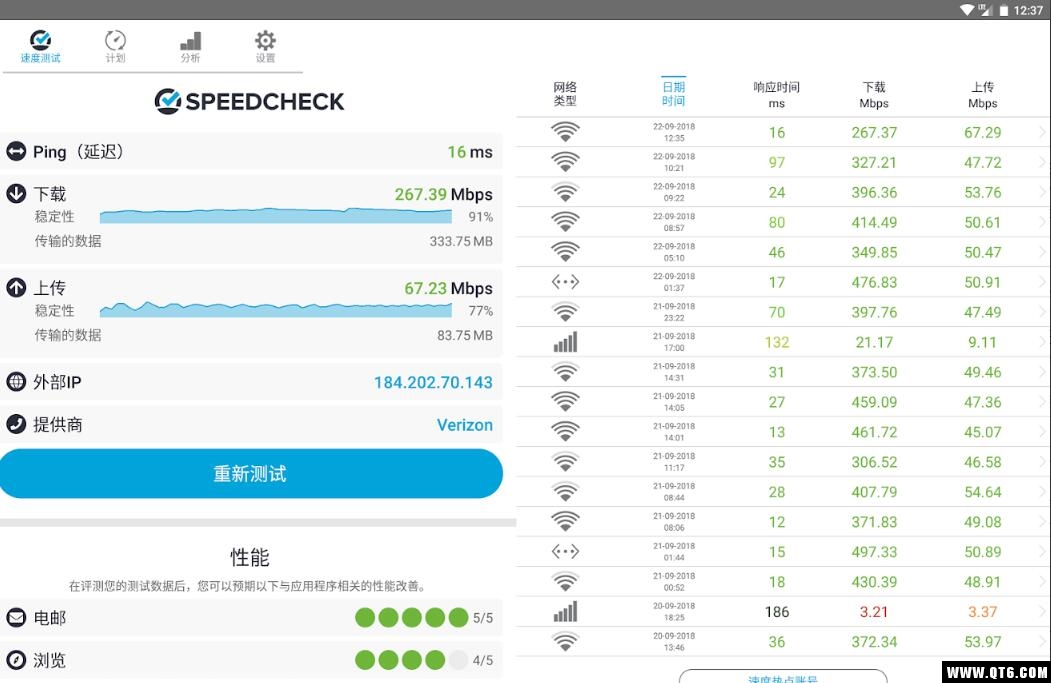Click WiFi icon for 22-09-2018 08:57 test
1051x683 pixels.
(565, 222)
